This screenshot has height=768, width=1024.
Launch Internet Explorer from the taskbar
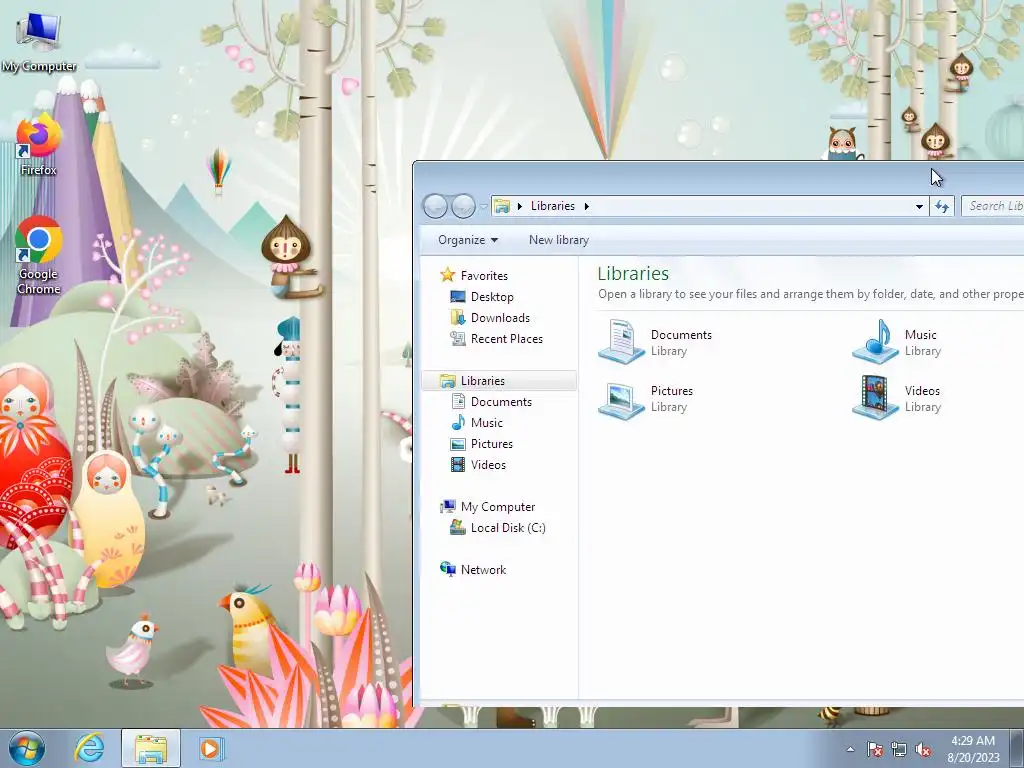[89, 748]
